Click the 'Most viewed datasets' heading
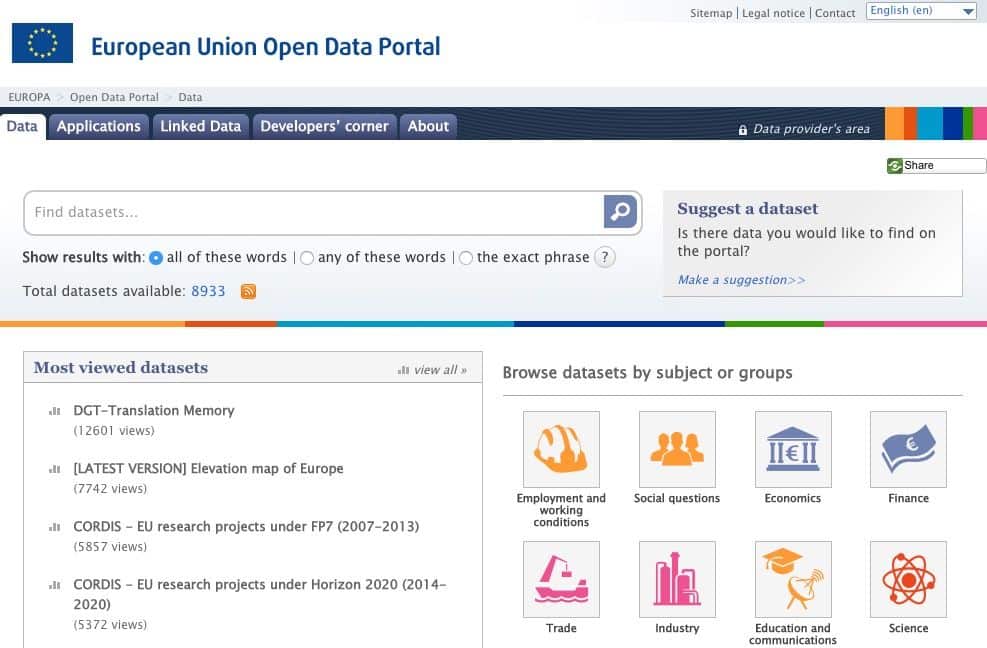This screenshot has height=648, width=987. click(121, 368)
